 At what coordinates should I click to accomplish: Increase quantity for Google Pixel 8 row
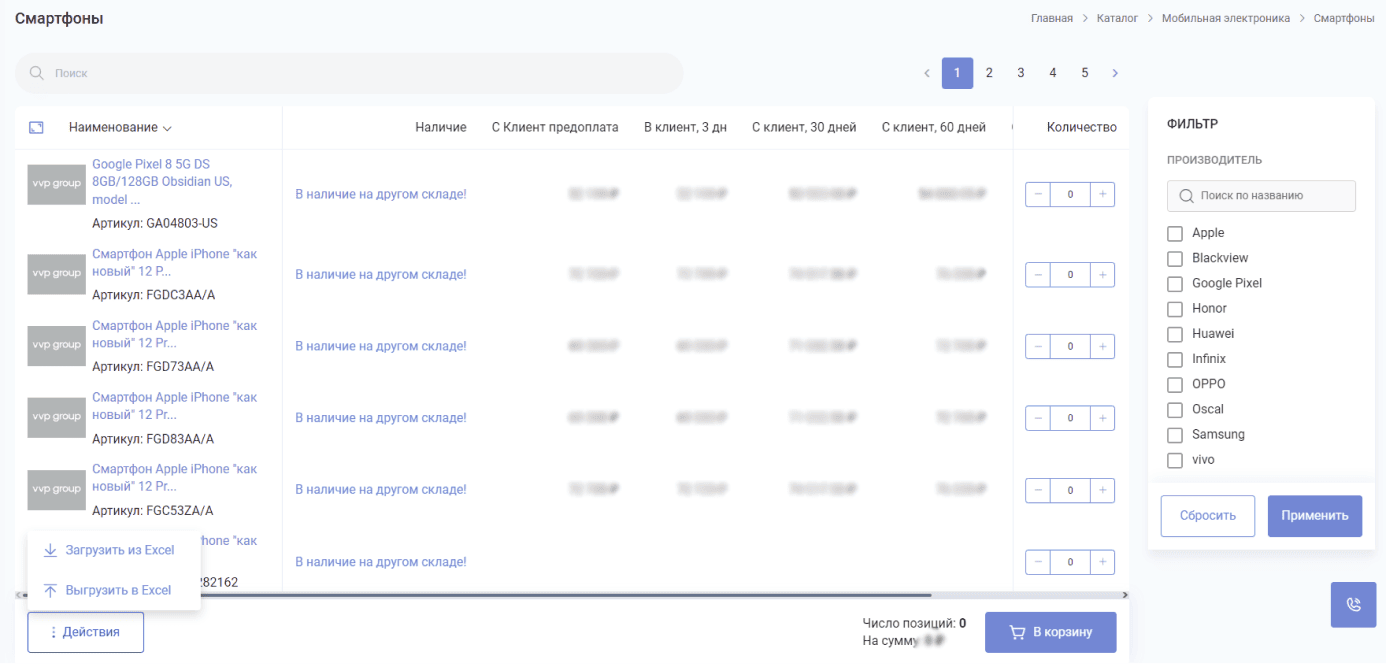click(x=1102, y=195)
